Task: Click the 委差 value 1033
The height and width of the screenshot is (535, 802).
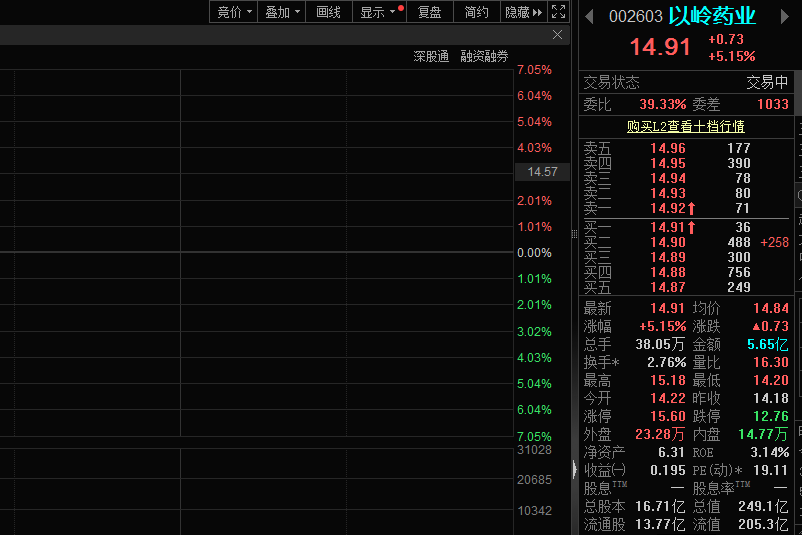Action: click(773, 104)
